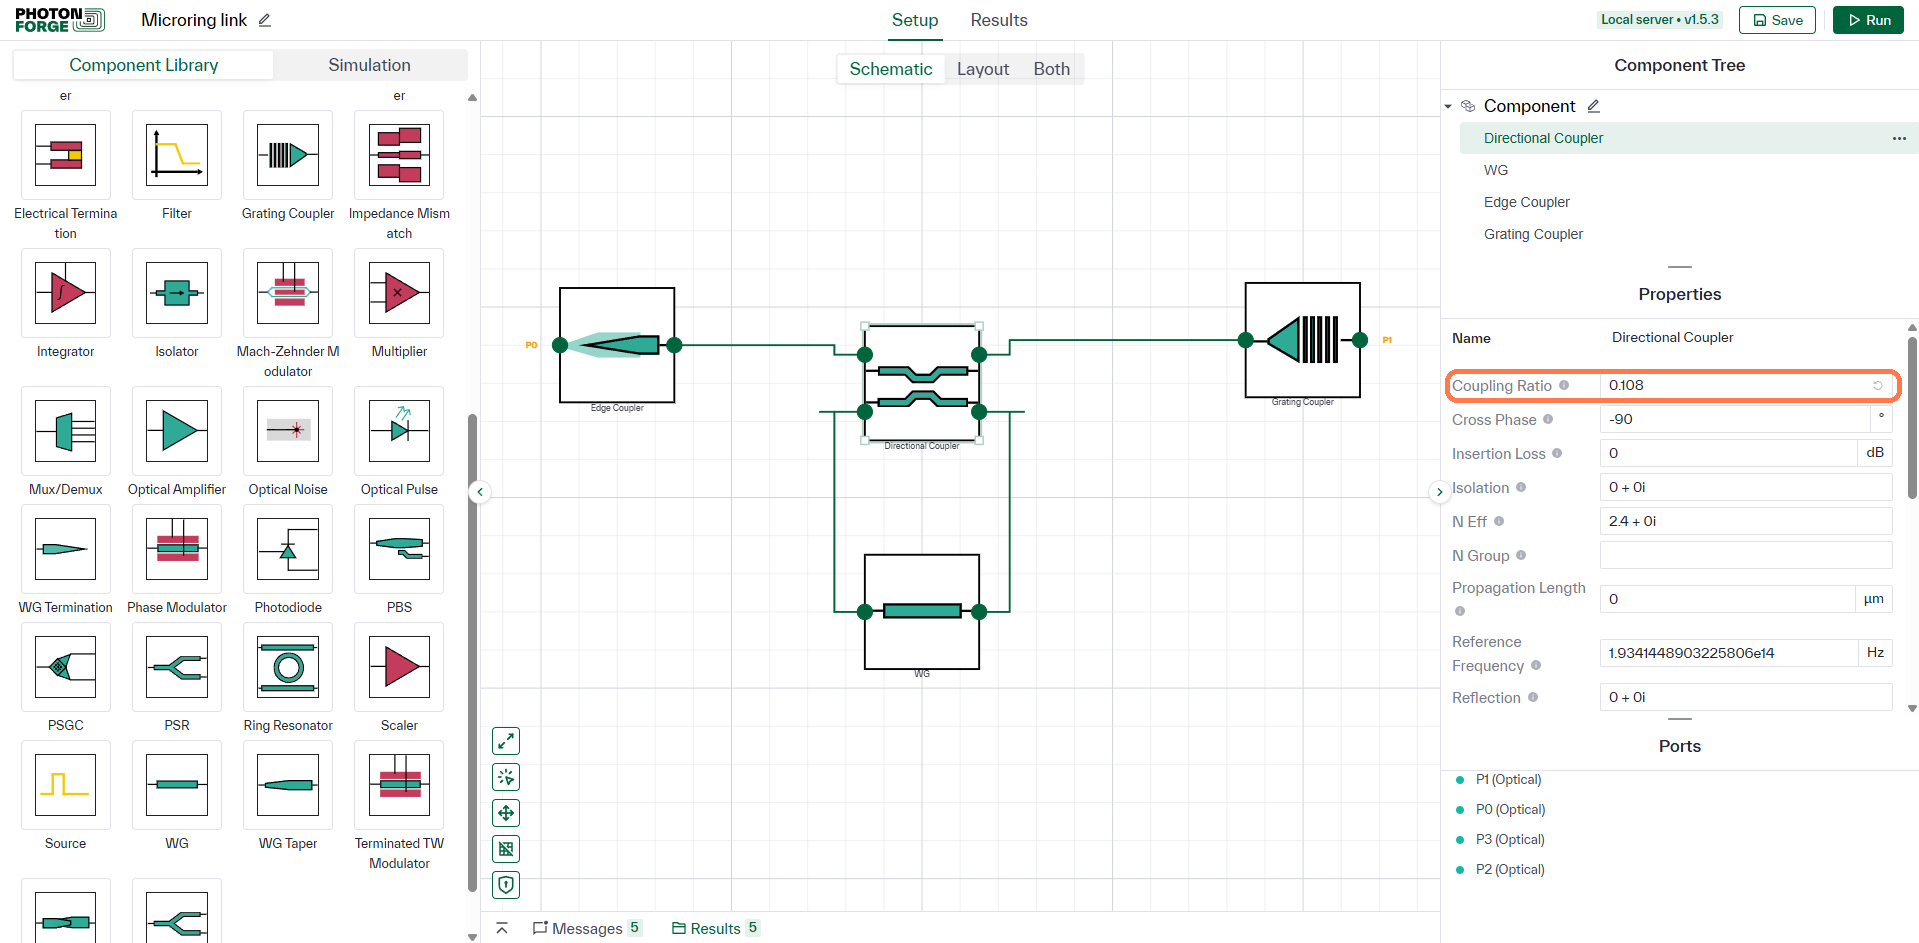Choose the WG Taper component icon
Viewport: 1919px width, 943px height.
coord(288,785)
